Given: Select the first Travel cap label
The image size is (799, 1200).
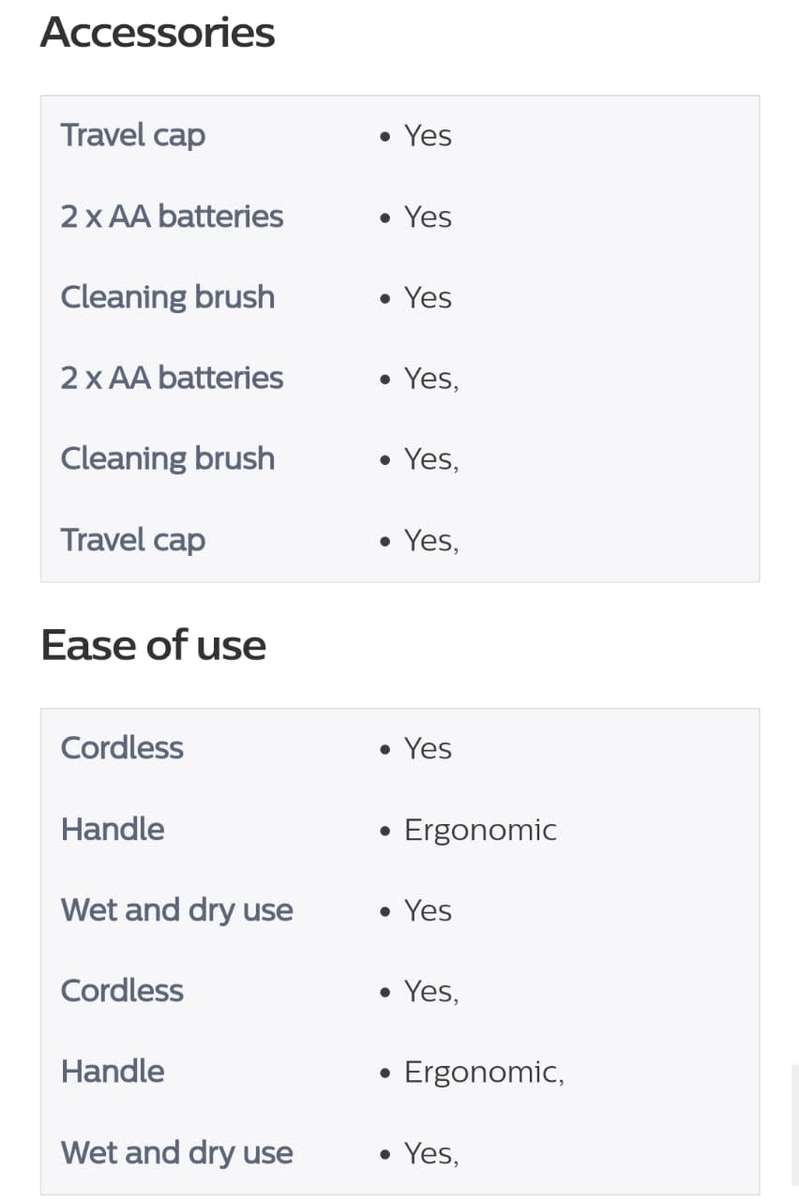Looking at the screenshot, I should pos(133,135).
